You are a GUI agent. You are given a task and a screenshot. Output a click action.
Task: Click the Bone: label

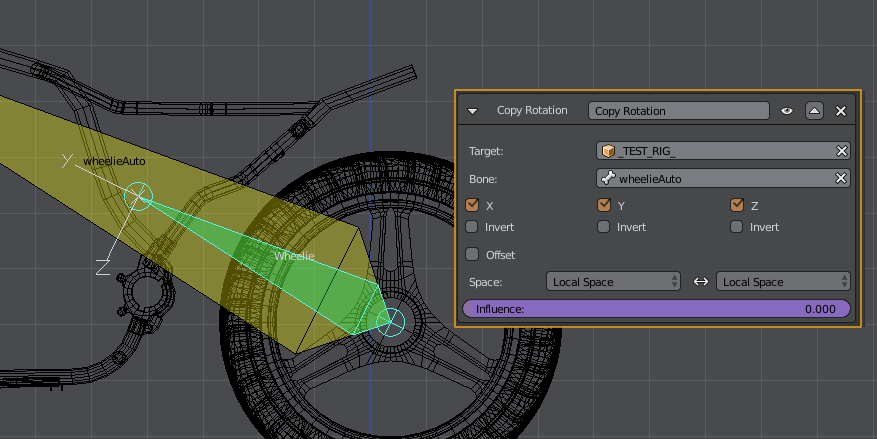(x=483, y=179)
